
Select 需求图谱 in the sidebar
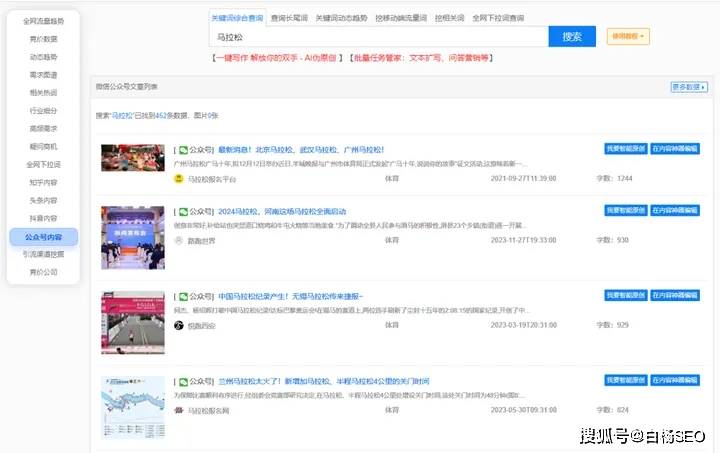(x=44, y=75)
